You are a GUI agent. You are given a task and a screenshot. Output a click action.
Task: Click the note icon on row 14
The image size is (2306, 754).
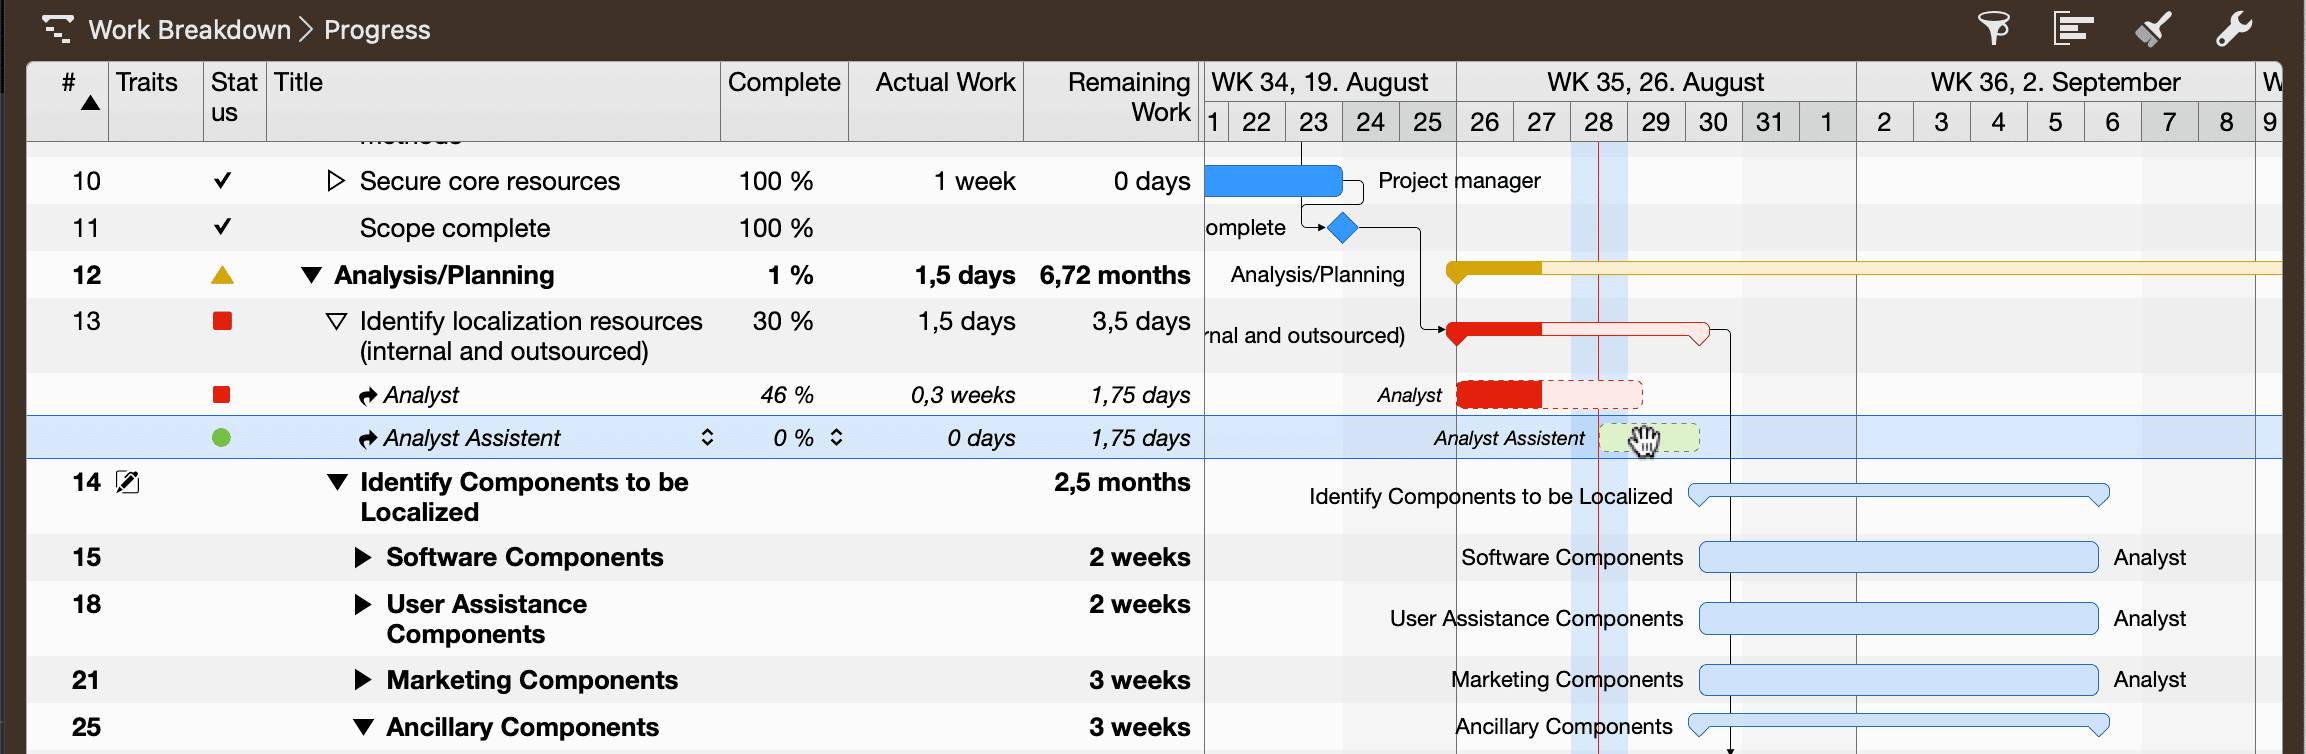128,483
